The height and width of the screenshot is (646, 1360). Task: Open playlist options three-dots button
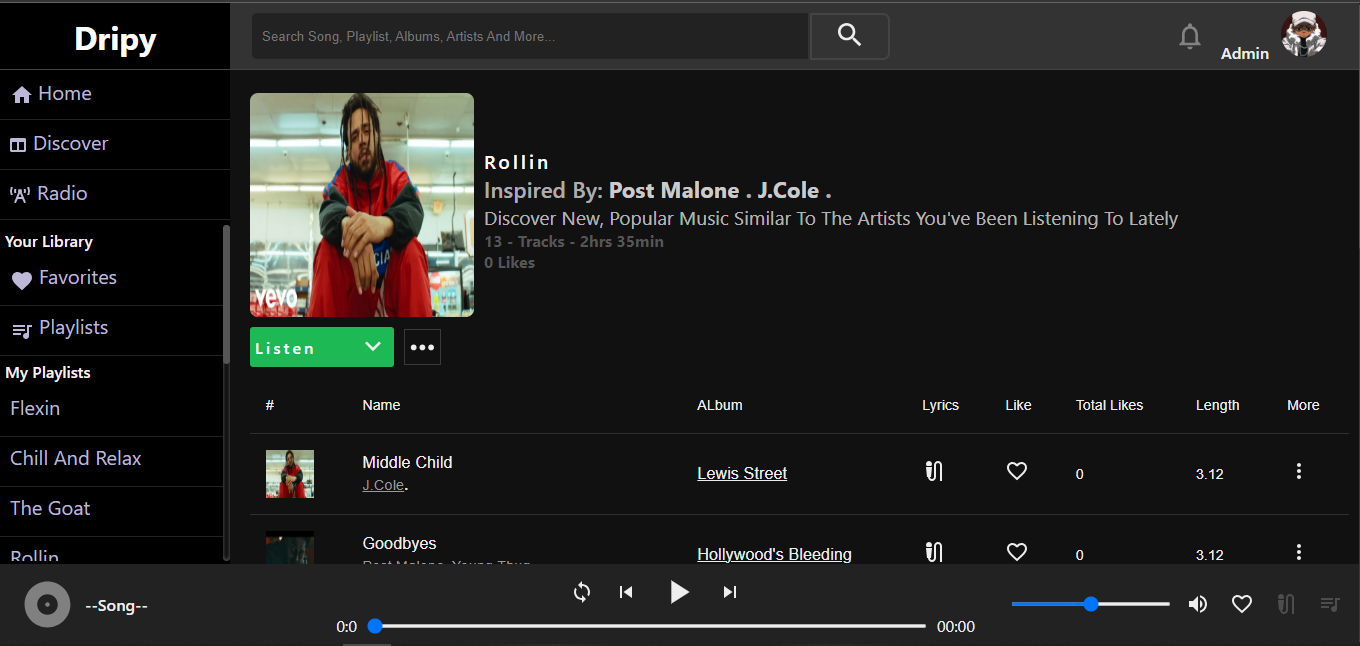[422, 347]
